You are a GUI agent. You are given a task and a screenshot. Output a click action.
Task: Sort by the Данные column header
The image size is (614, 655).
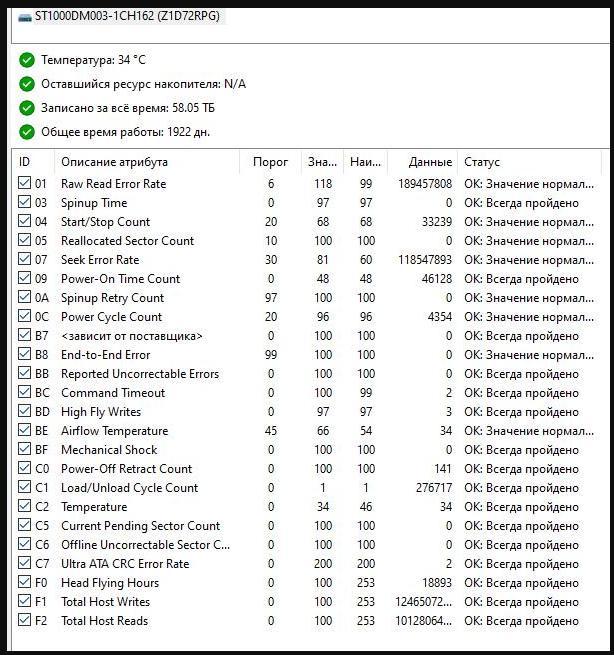point(423,162)
